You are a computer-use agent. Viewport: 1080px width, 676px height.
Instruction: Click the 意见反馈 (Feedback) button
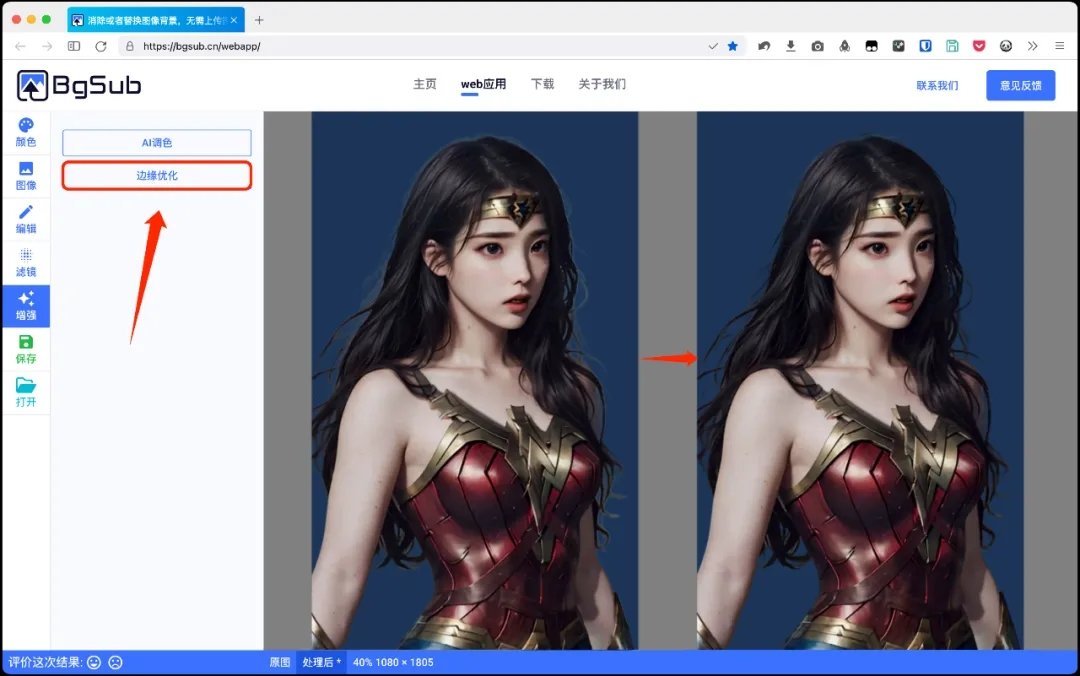pos(1020,85)
